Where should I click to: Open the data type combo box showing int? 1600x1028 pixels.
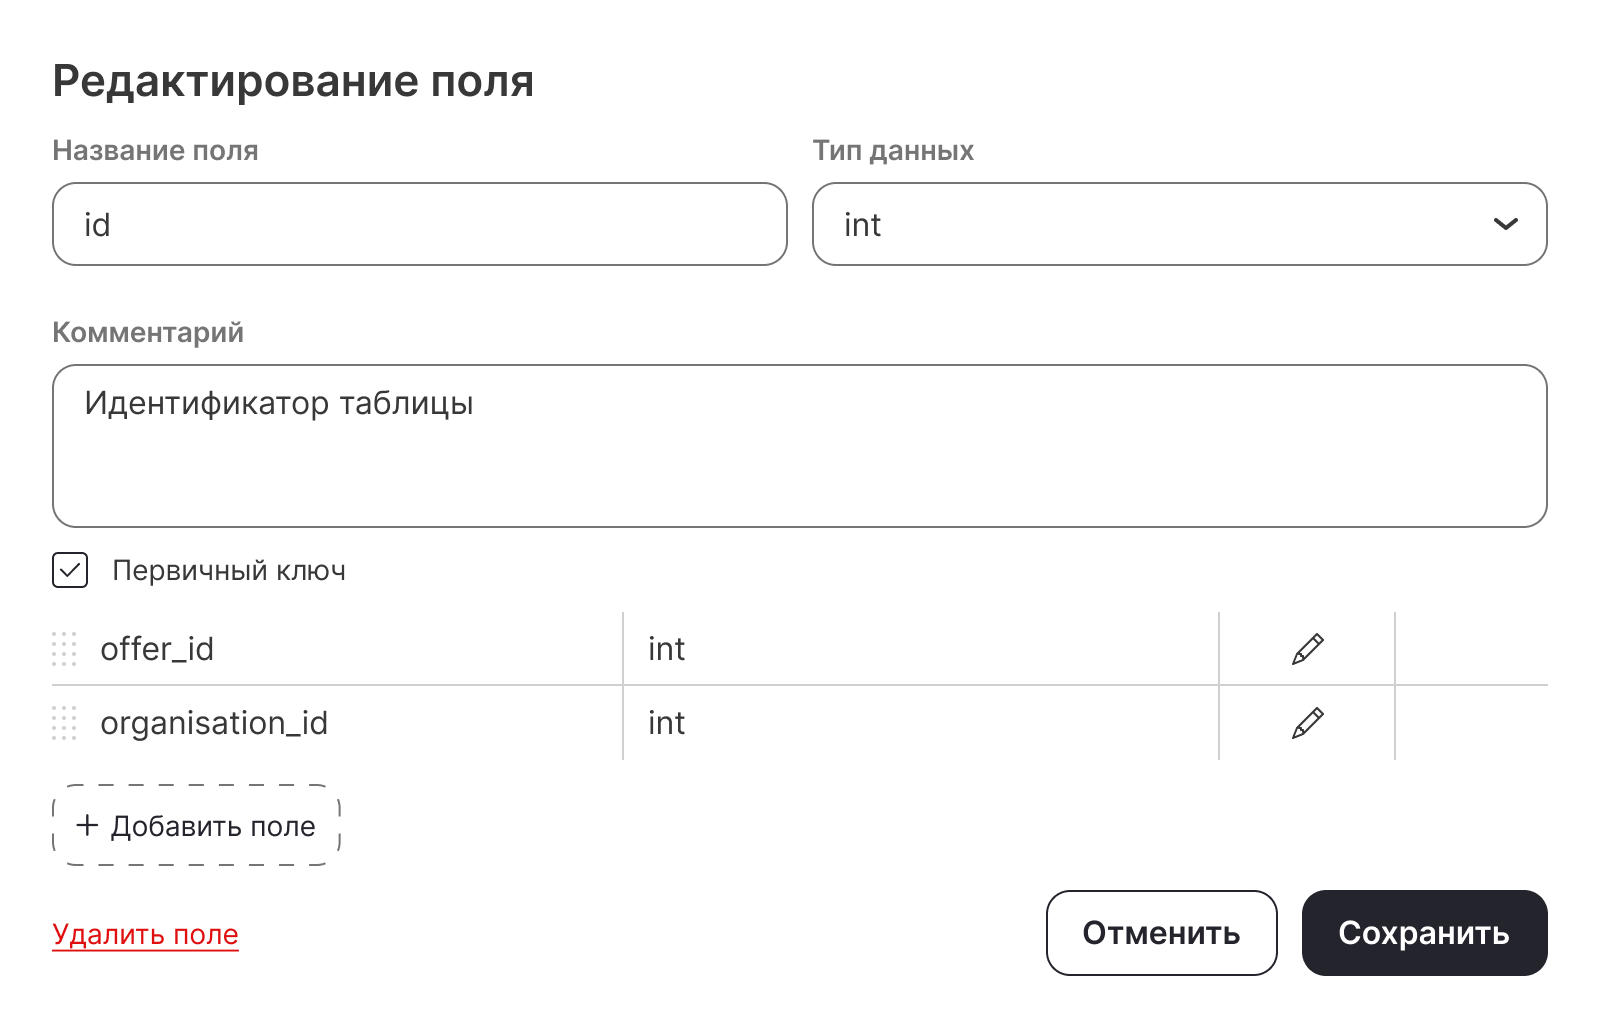pos(1150,224)
